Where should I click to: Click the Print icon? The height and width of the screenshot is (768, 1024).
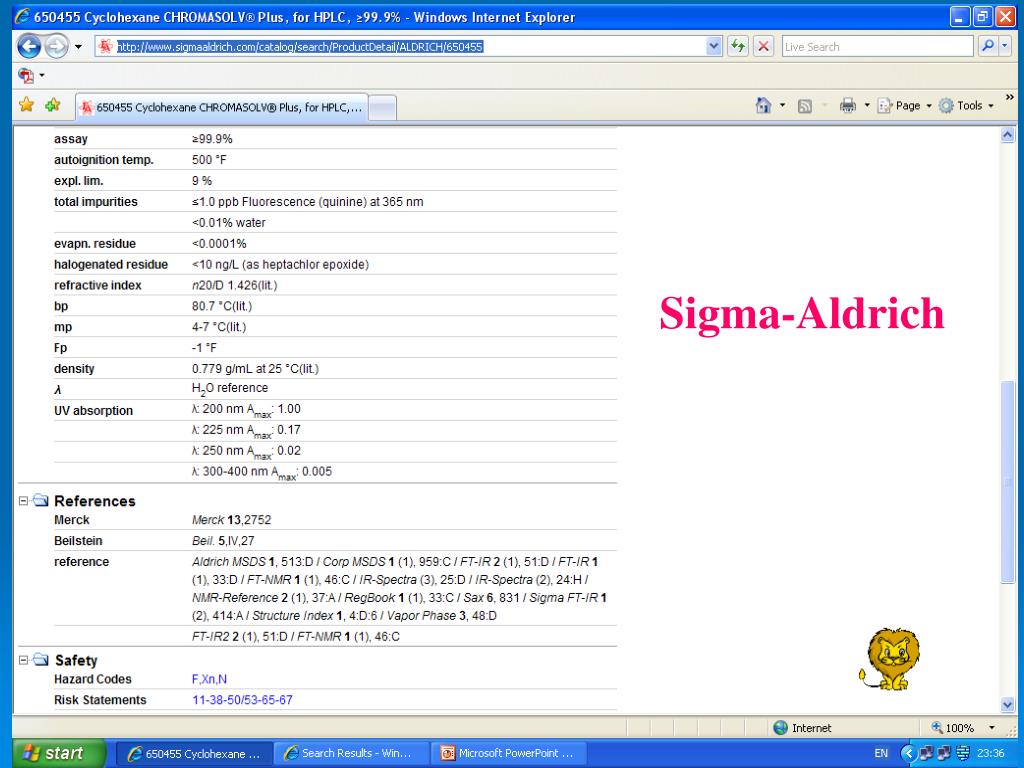click(848, 105)
